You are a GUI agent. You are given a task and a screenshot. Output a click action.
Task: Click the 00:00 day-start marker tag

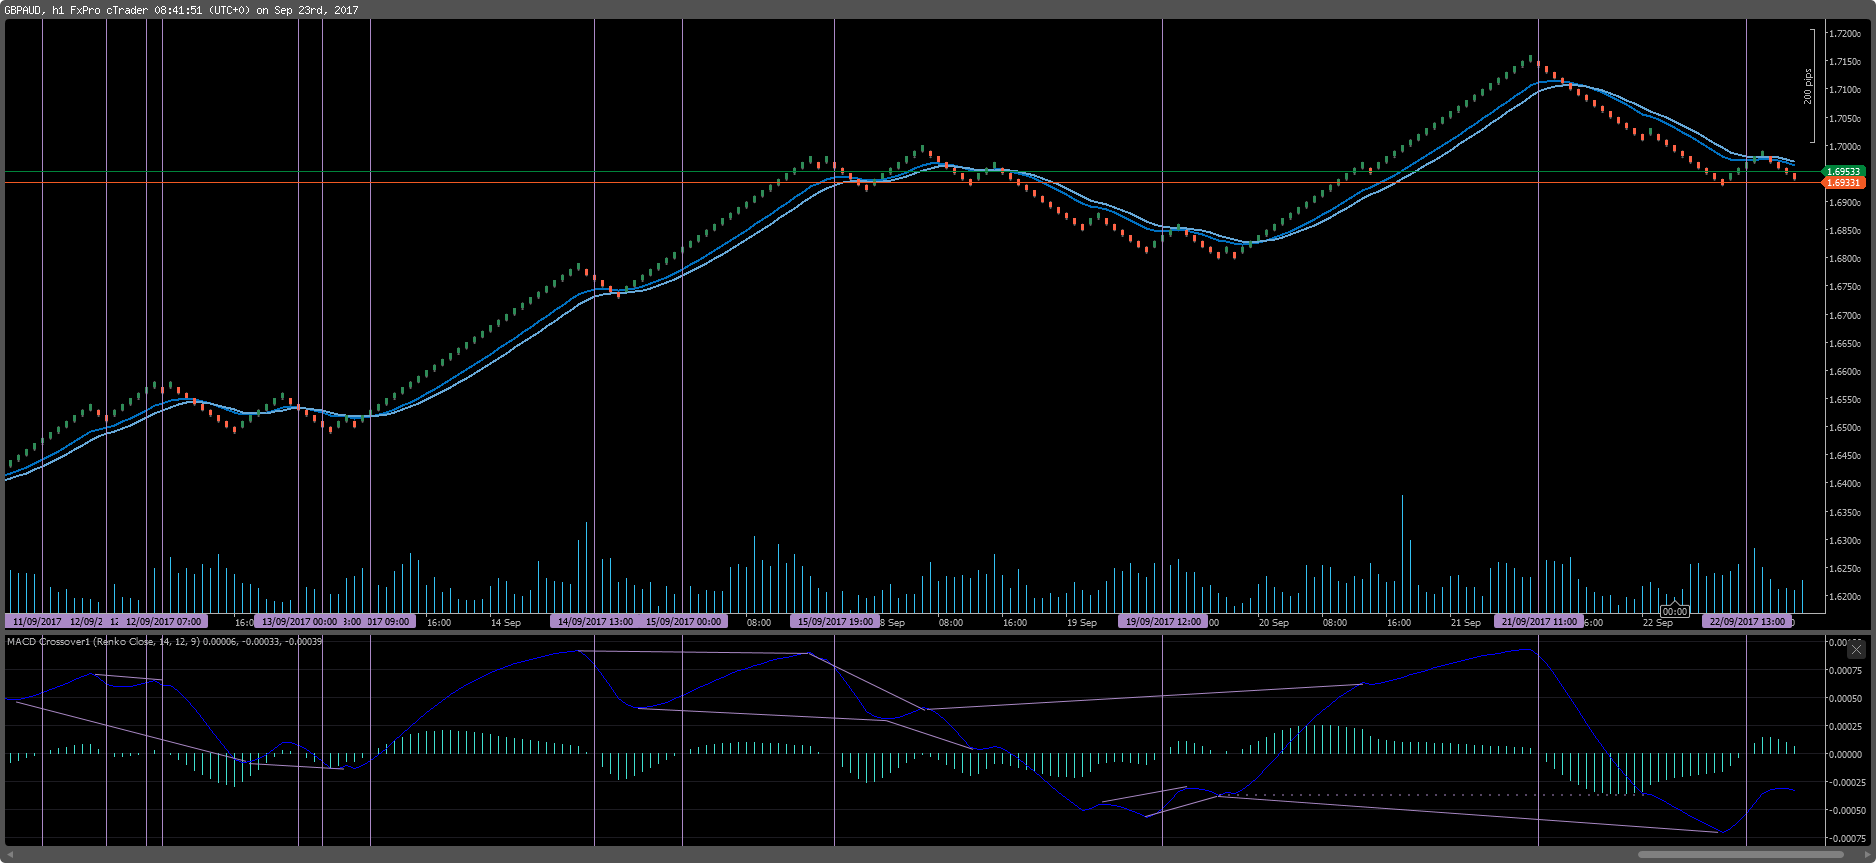coord(1675,611)
